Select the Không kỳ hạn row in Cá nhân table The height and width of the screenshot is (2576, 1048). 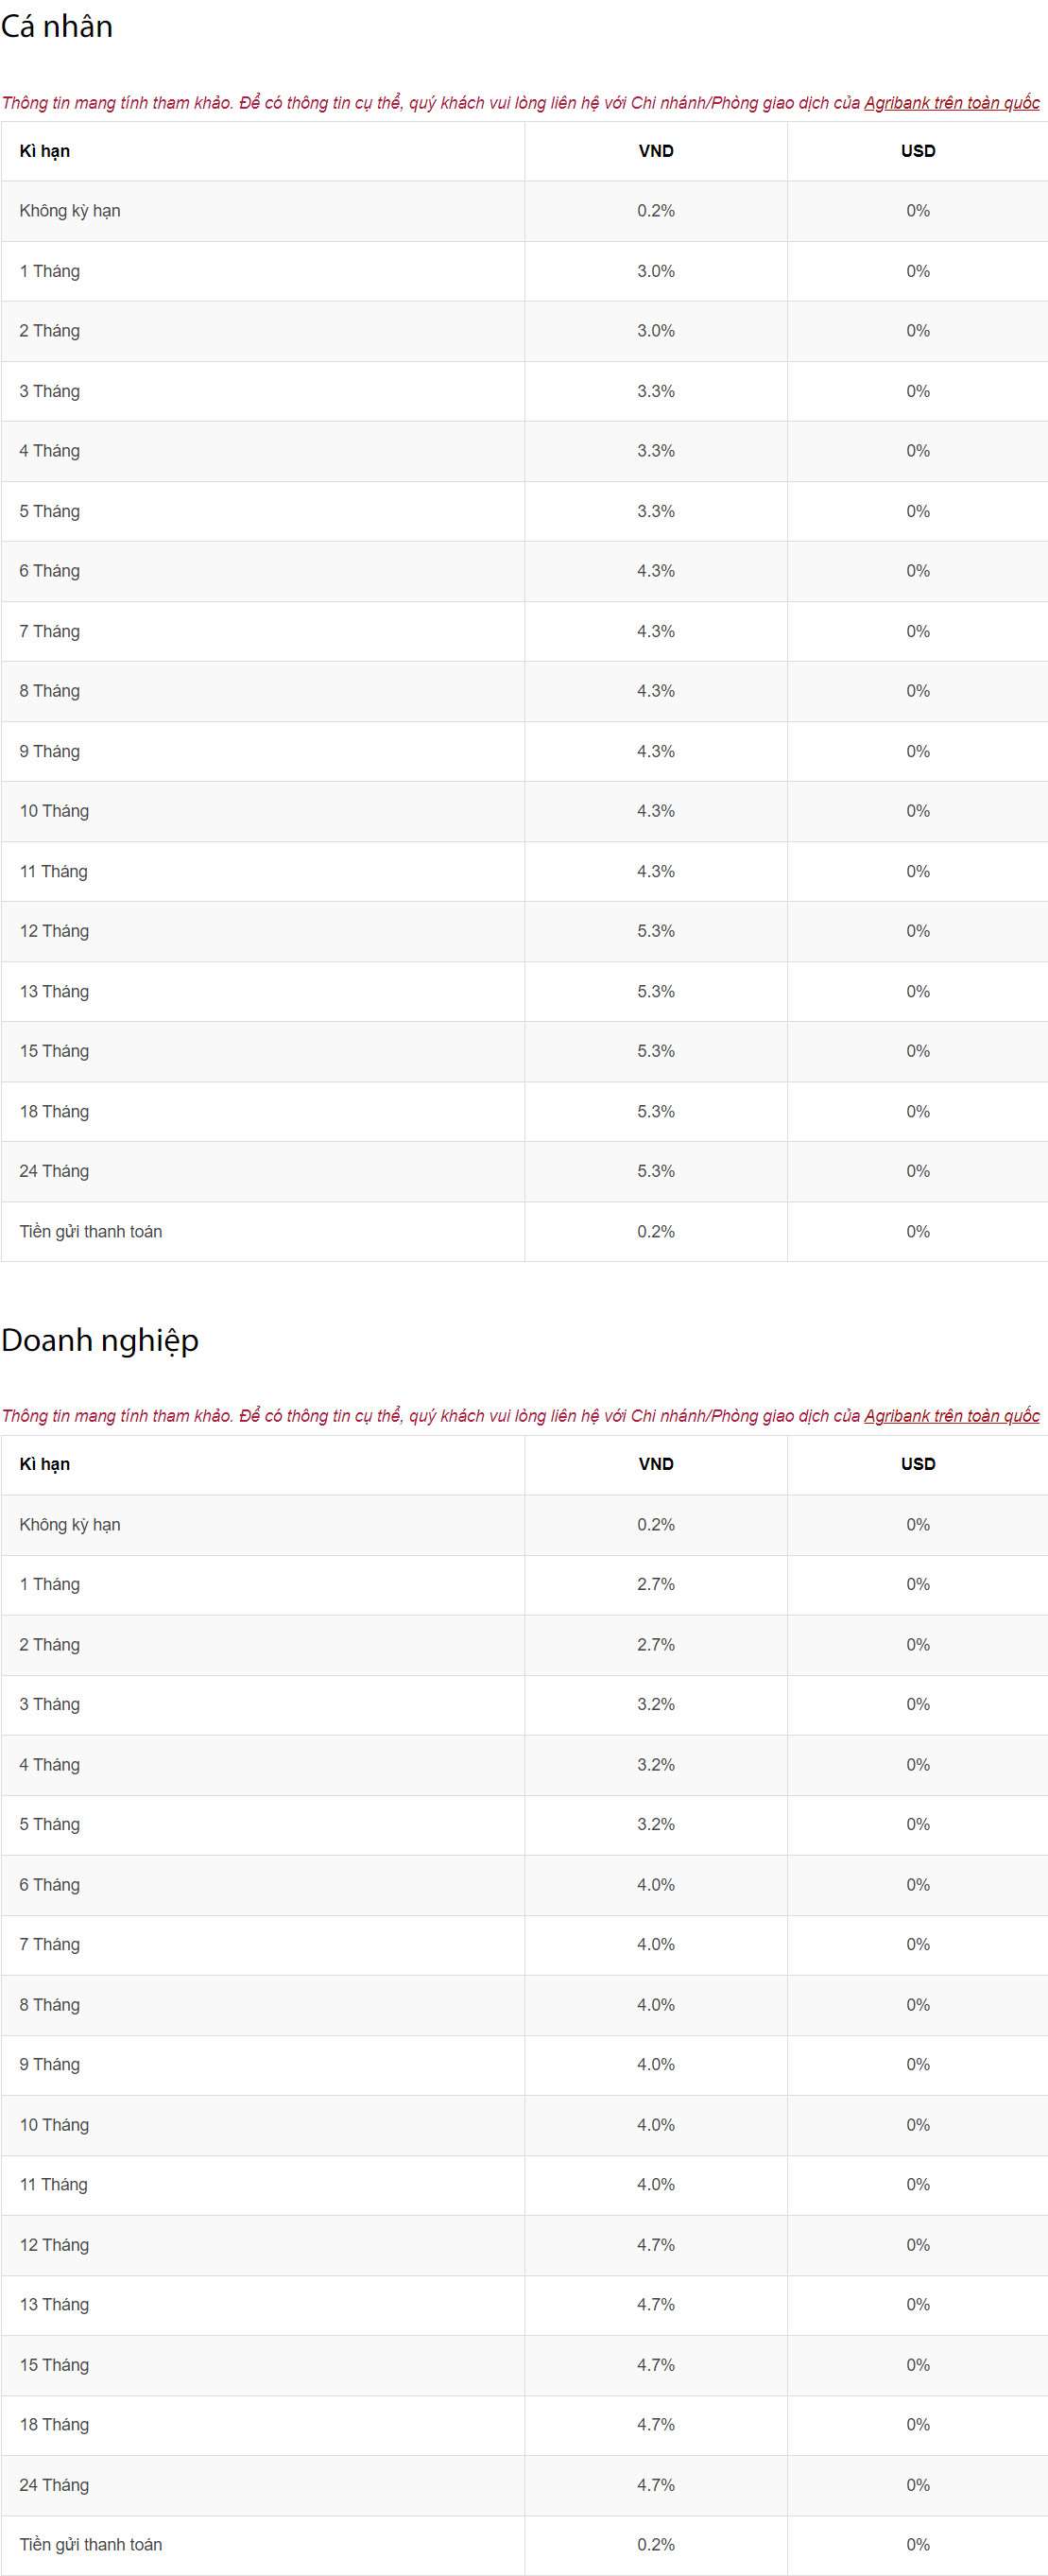click(x=70, y=211)
